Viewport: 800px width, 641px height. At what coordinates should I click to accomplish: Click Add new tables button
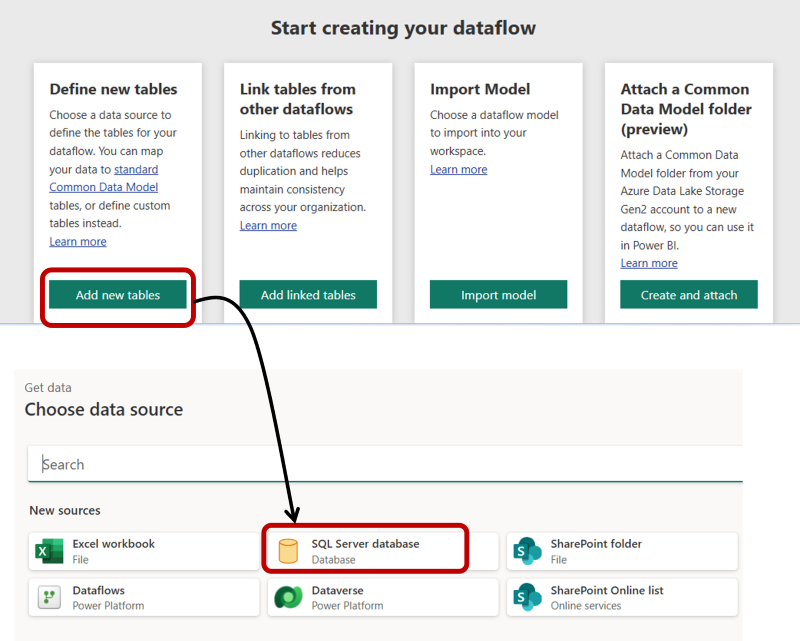pyautogui.click(x=118, y=294)
